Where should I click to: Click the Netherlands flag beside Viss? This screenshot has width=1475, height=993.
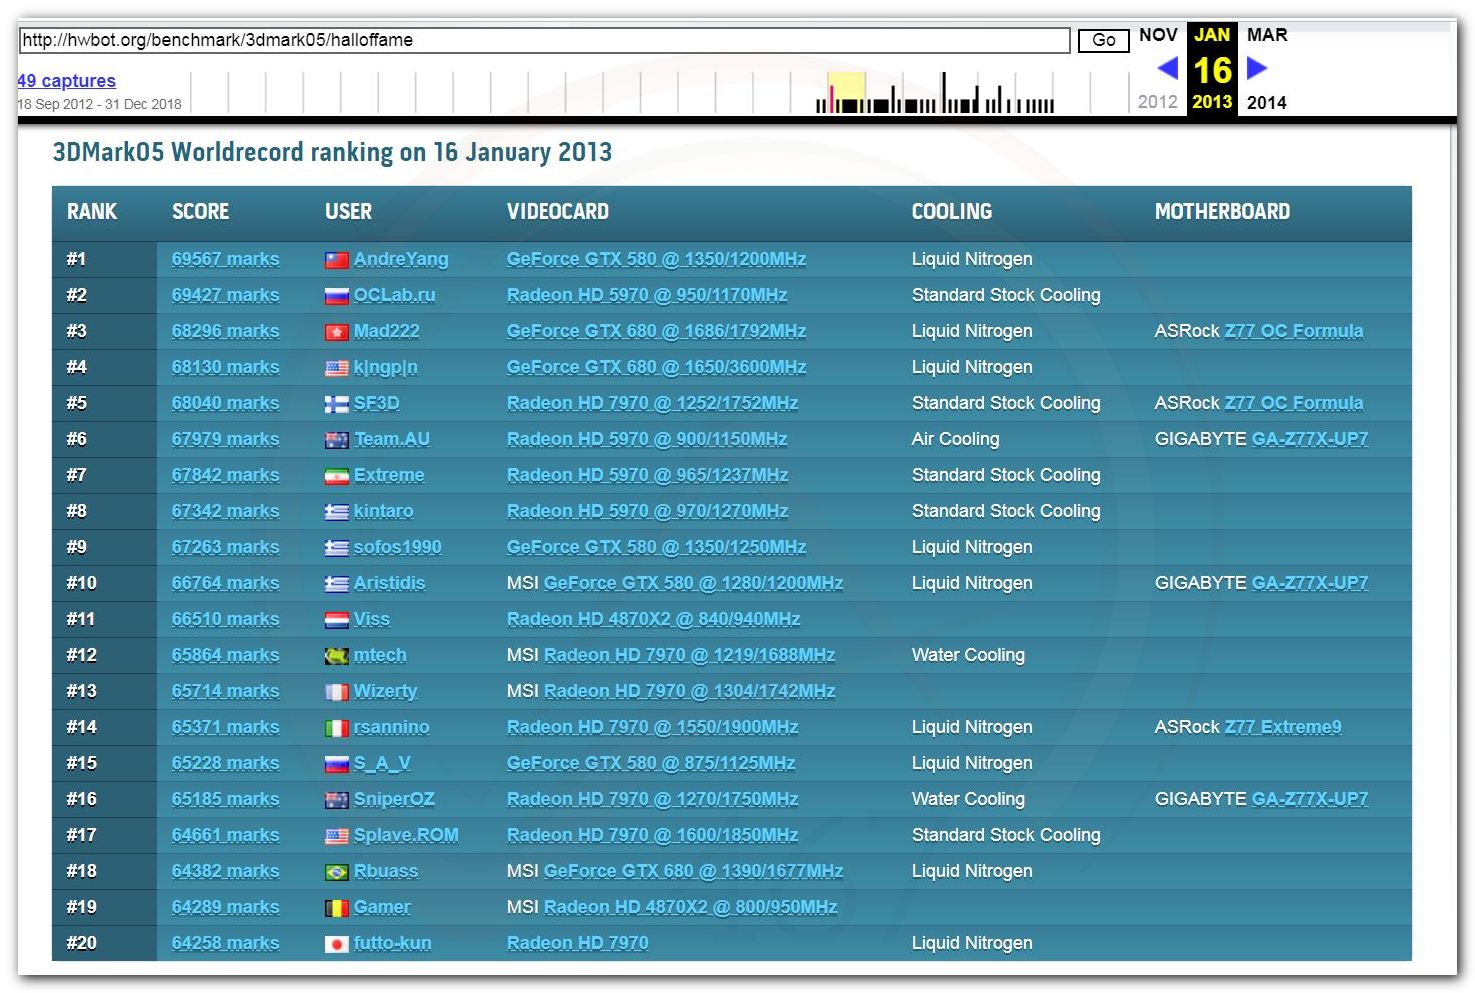point(337,620)
